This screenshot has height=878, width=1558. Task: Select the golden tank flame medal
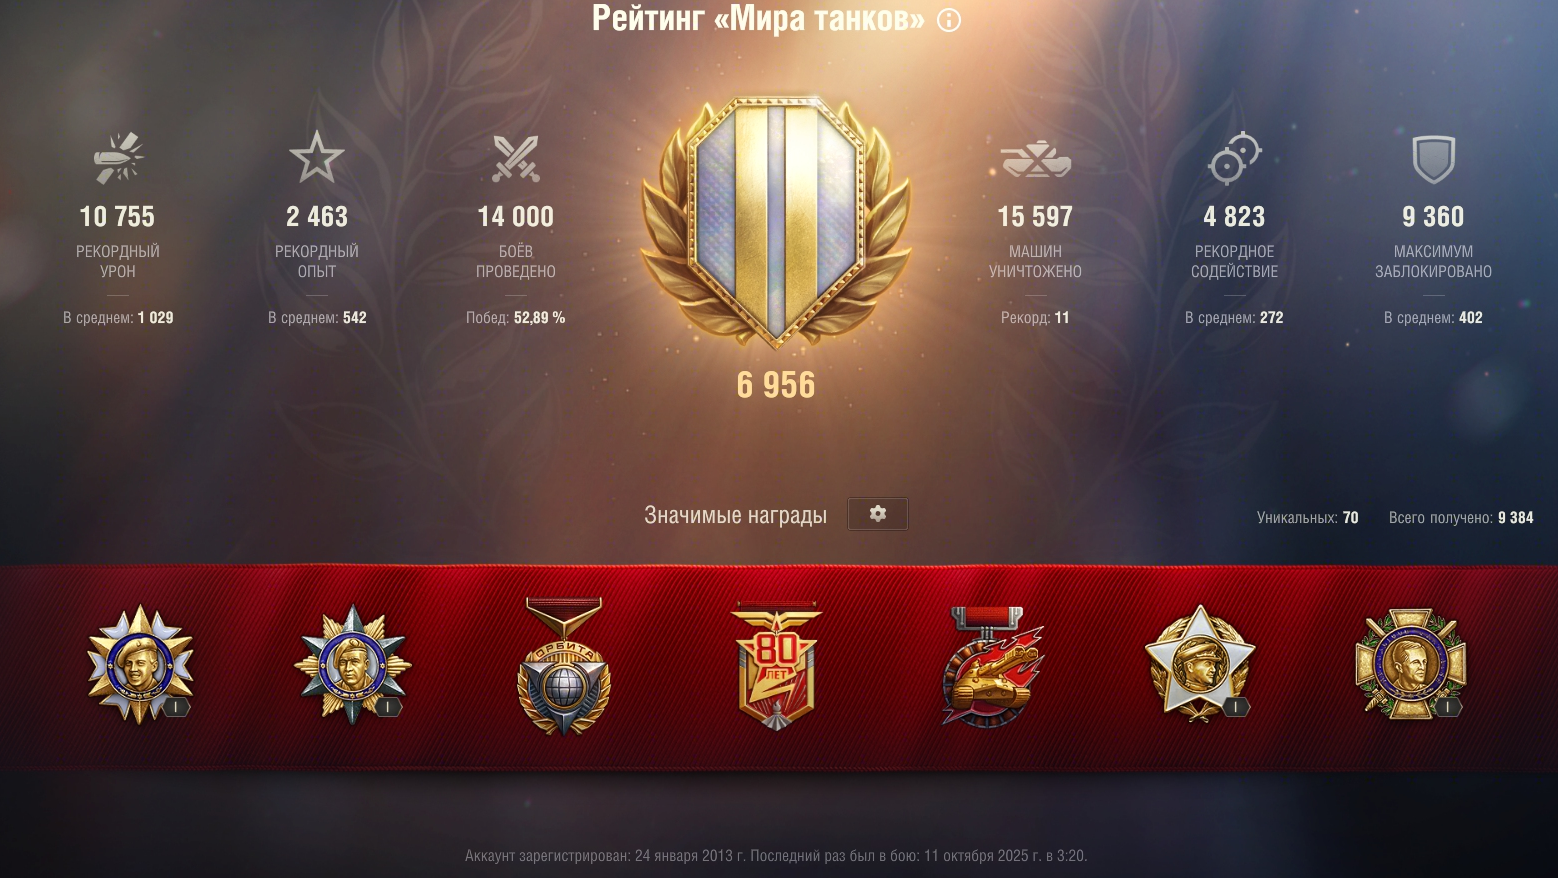(991, 666)
